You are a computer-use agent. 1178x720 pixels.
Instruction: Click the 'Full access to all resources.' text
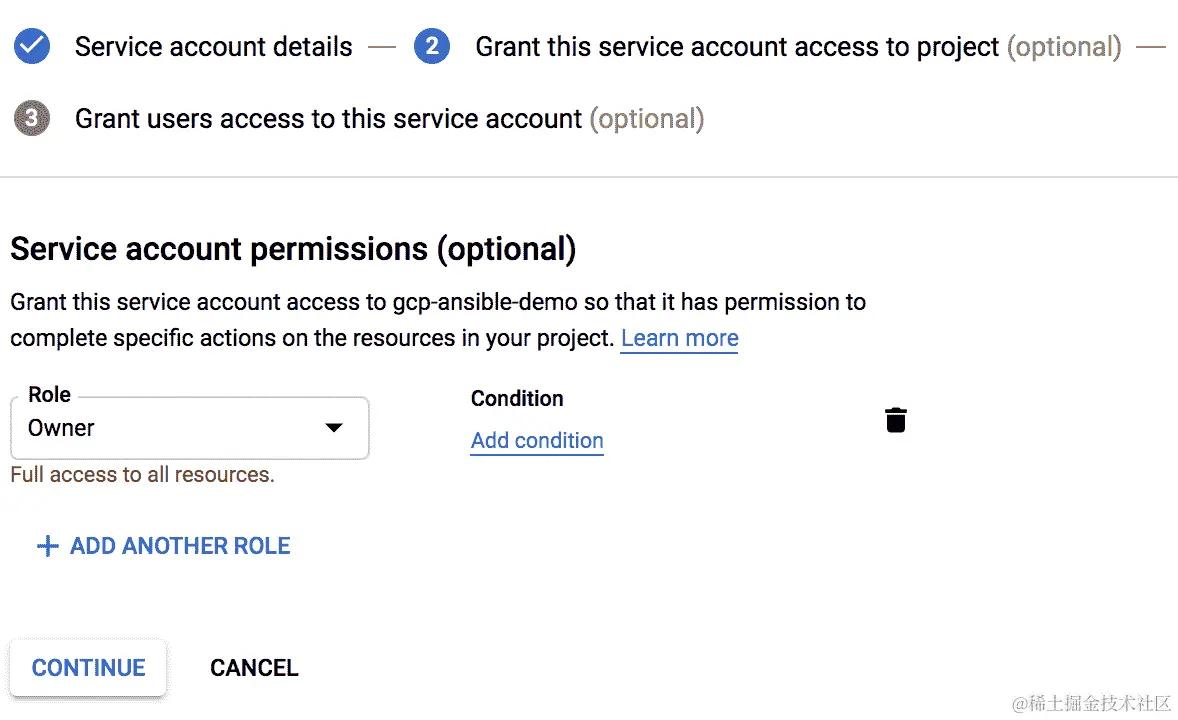click(143, 475)
